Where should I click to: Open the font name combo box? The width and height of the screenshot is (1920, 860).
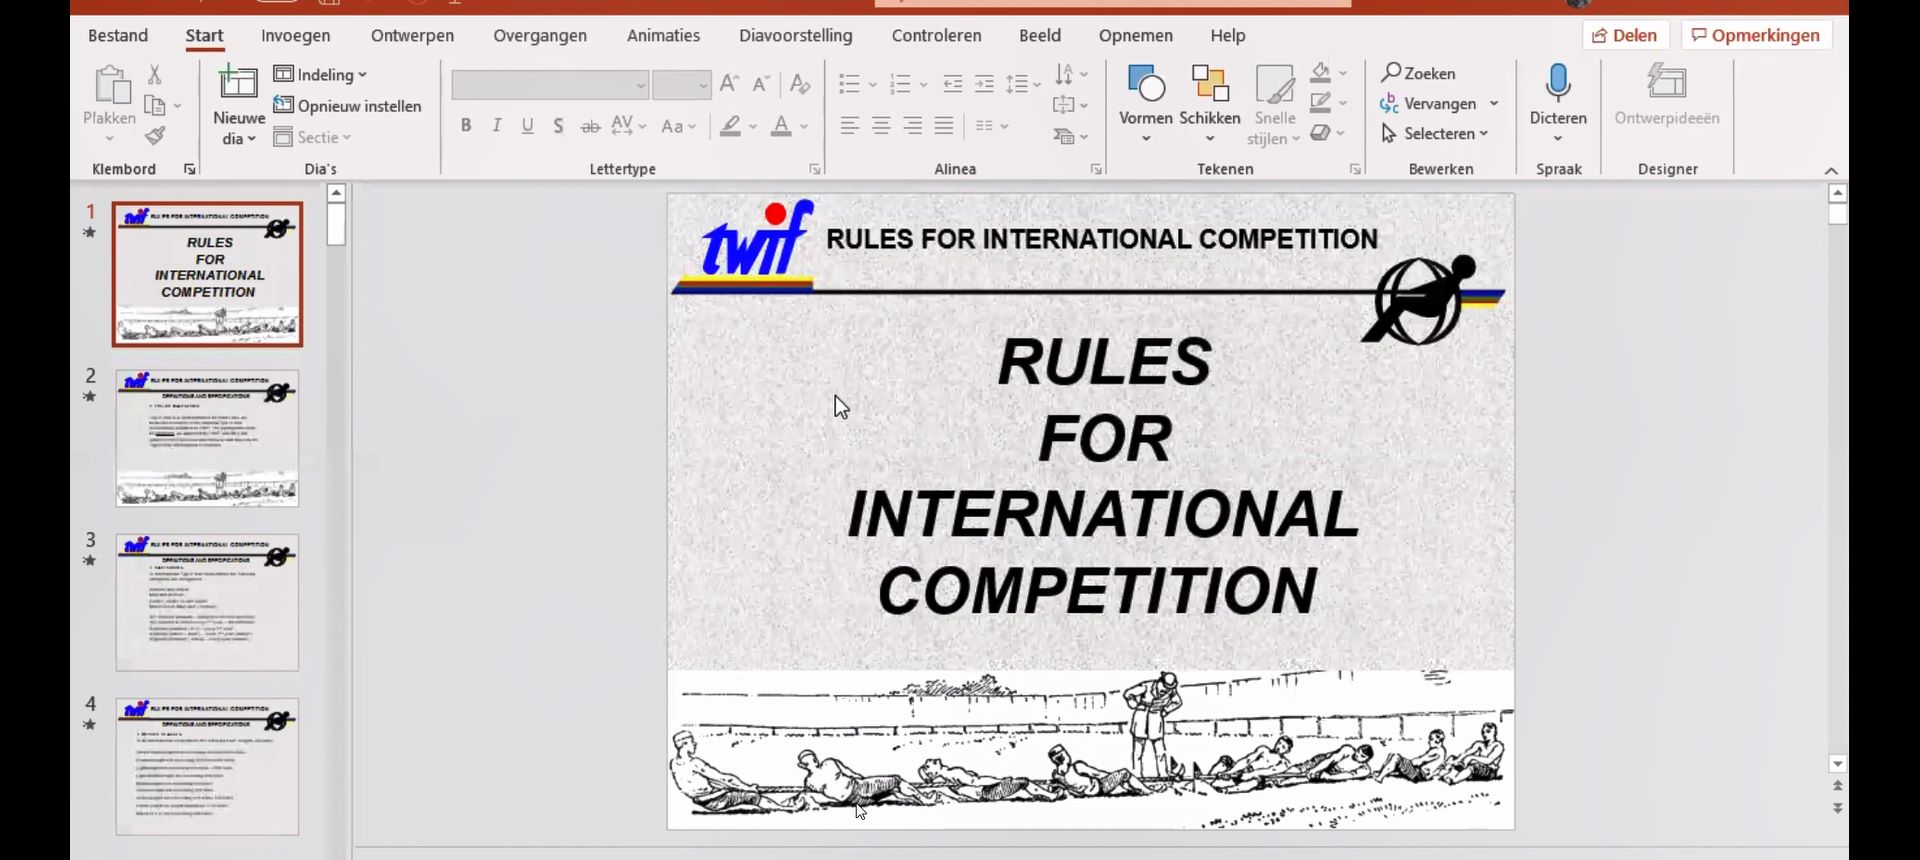(549, 85)
